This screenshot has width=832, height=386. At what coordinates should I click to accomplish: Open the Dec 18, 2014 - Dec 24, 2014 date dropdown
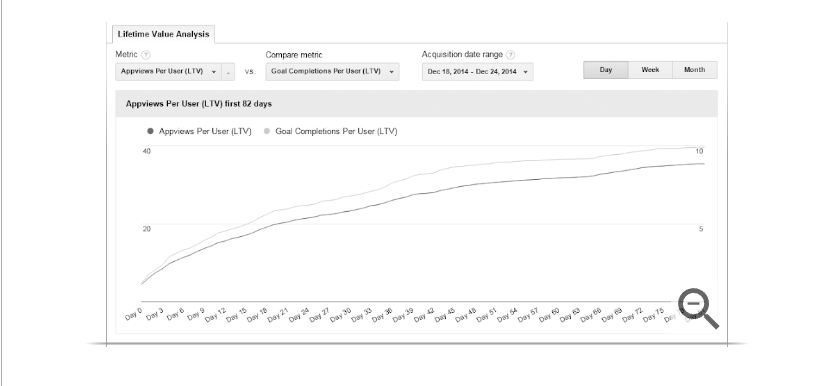point(478,71)
